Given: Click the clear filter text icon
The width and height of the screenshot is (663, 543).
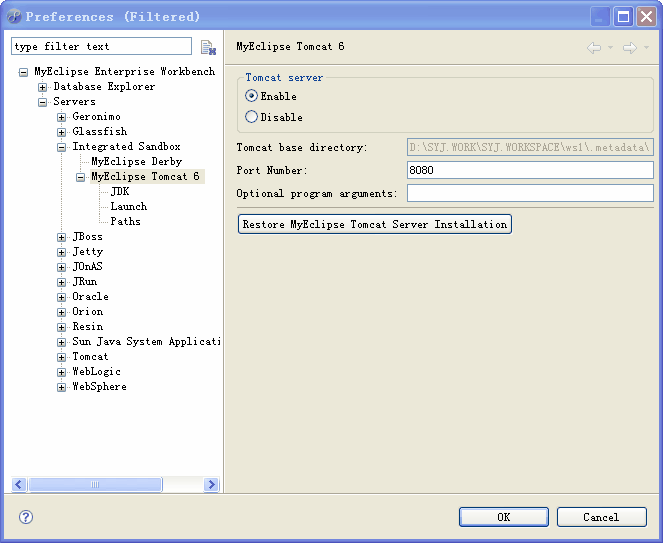Looking at the screenshot, I should (x=208, y=47).
